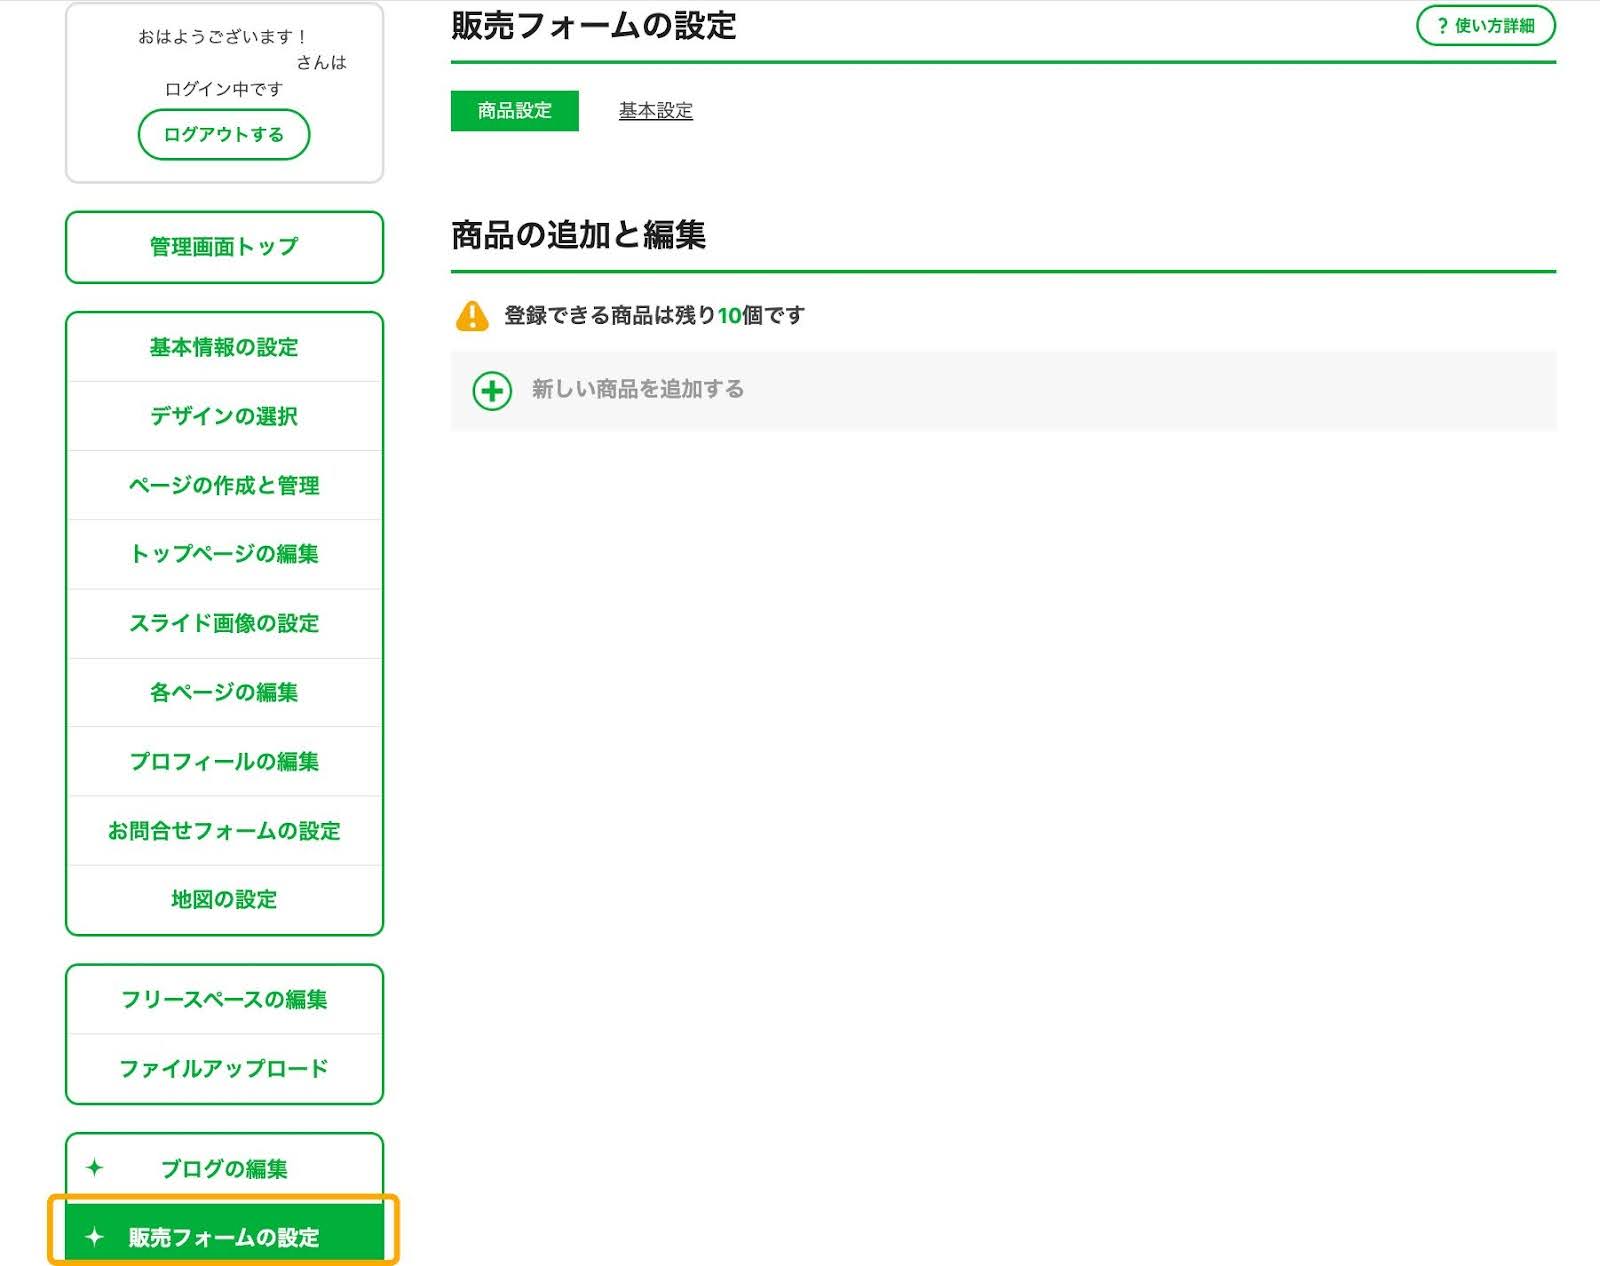Open フリースペースの編集

[x=224, y=999]
